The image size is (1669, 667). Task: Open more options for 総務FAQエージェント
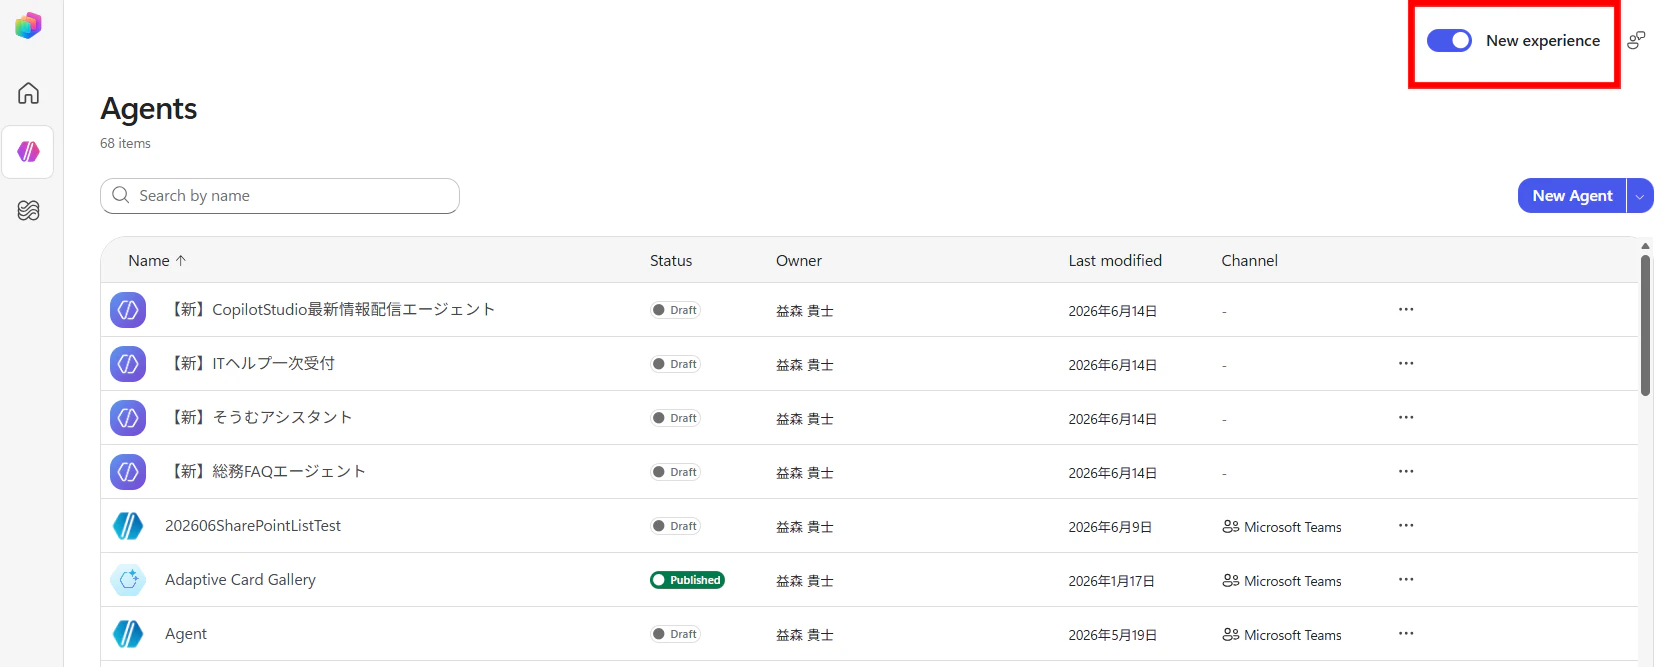pos(1406,471)
